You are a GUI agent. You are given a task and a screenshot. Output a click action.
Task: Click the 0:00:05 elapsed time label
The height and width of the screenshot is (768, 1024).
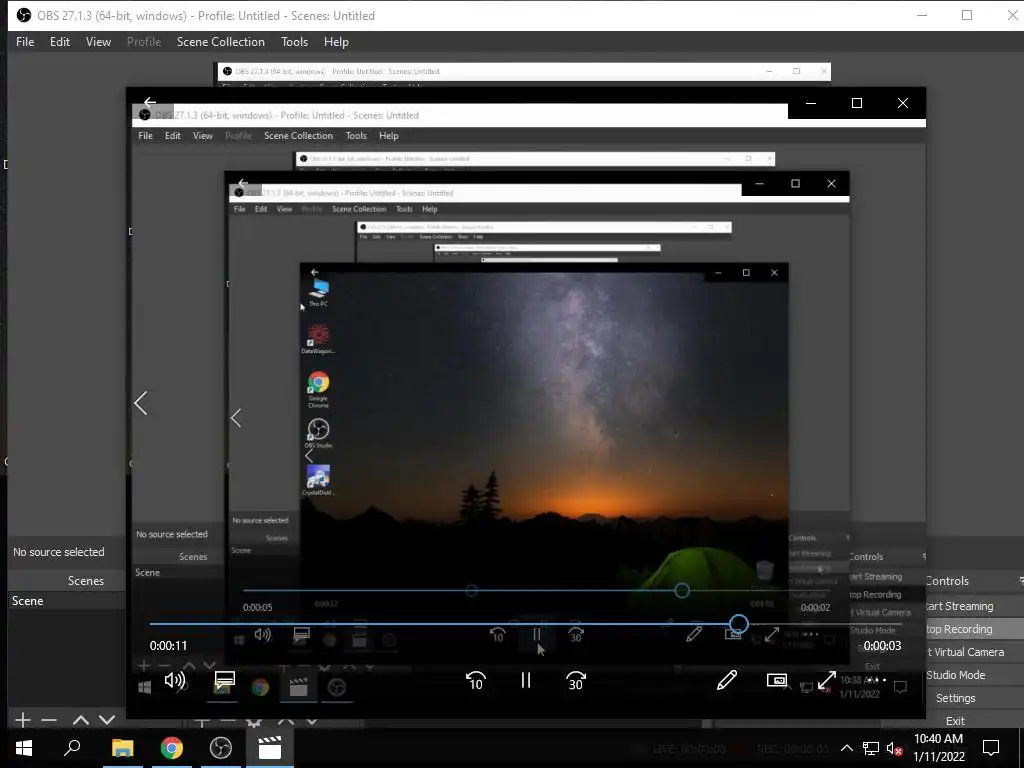[257, 607]
